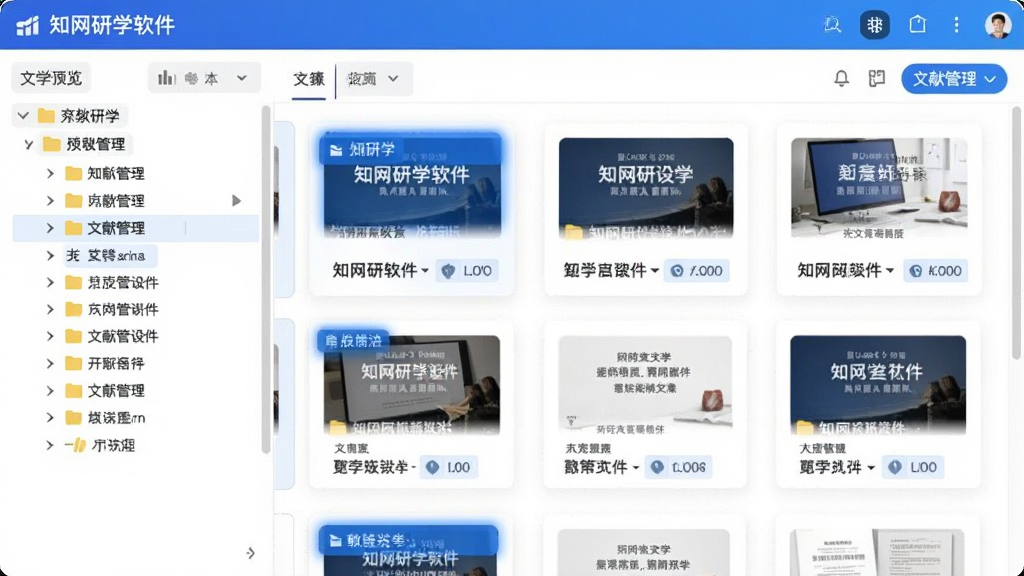Viewport: 1024px width, 576px height.
Task: Click shield icon next to L0'0 value
Action: [448, 270]
